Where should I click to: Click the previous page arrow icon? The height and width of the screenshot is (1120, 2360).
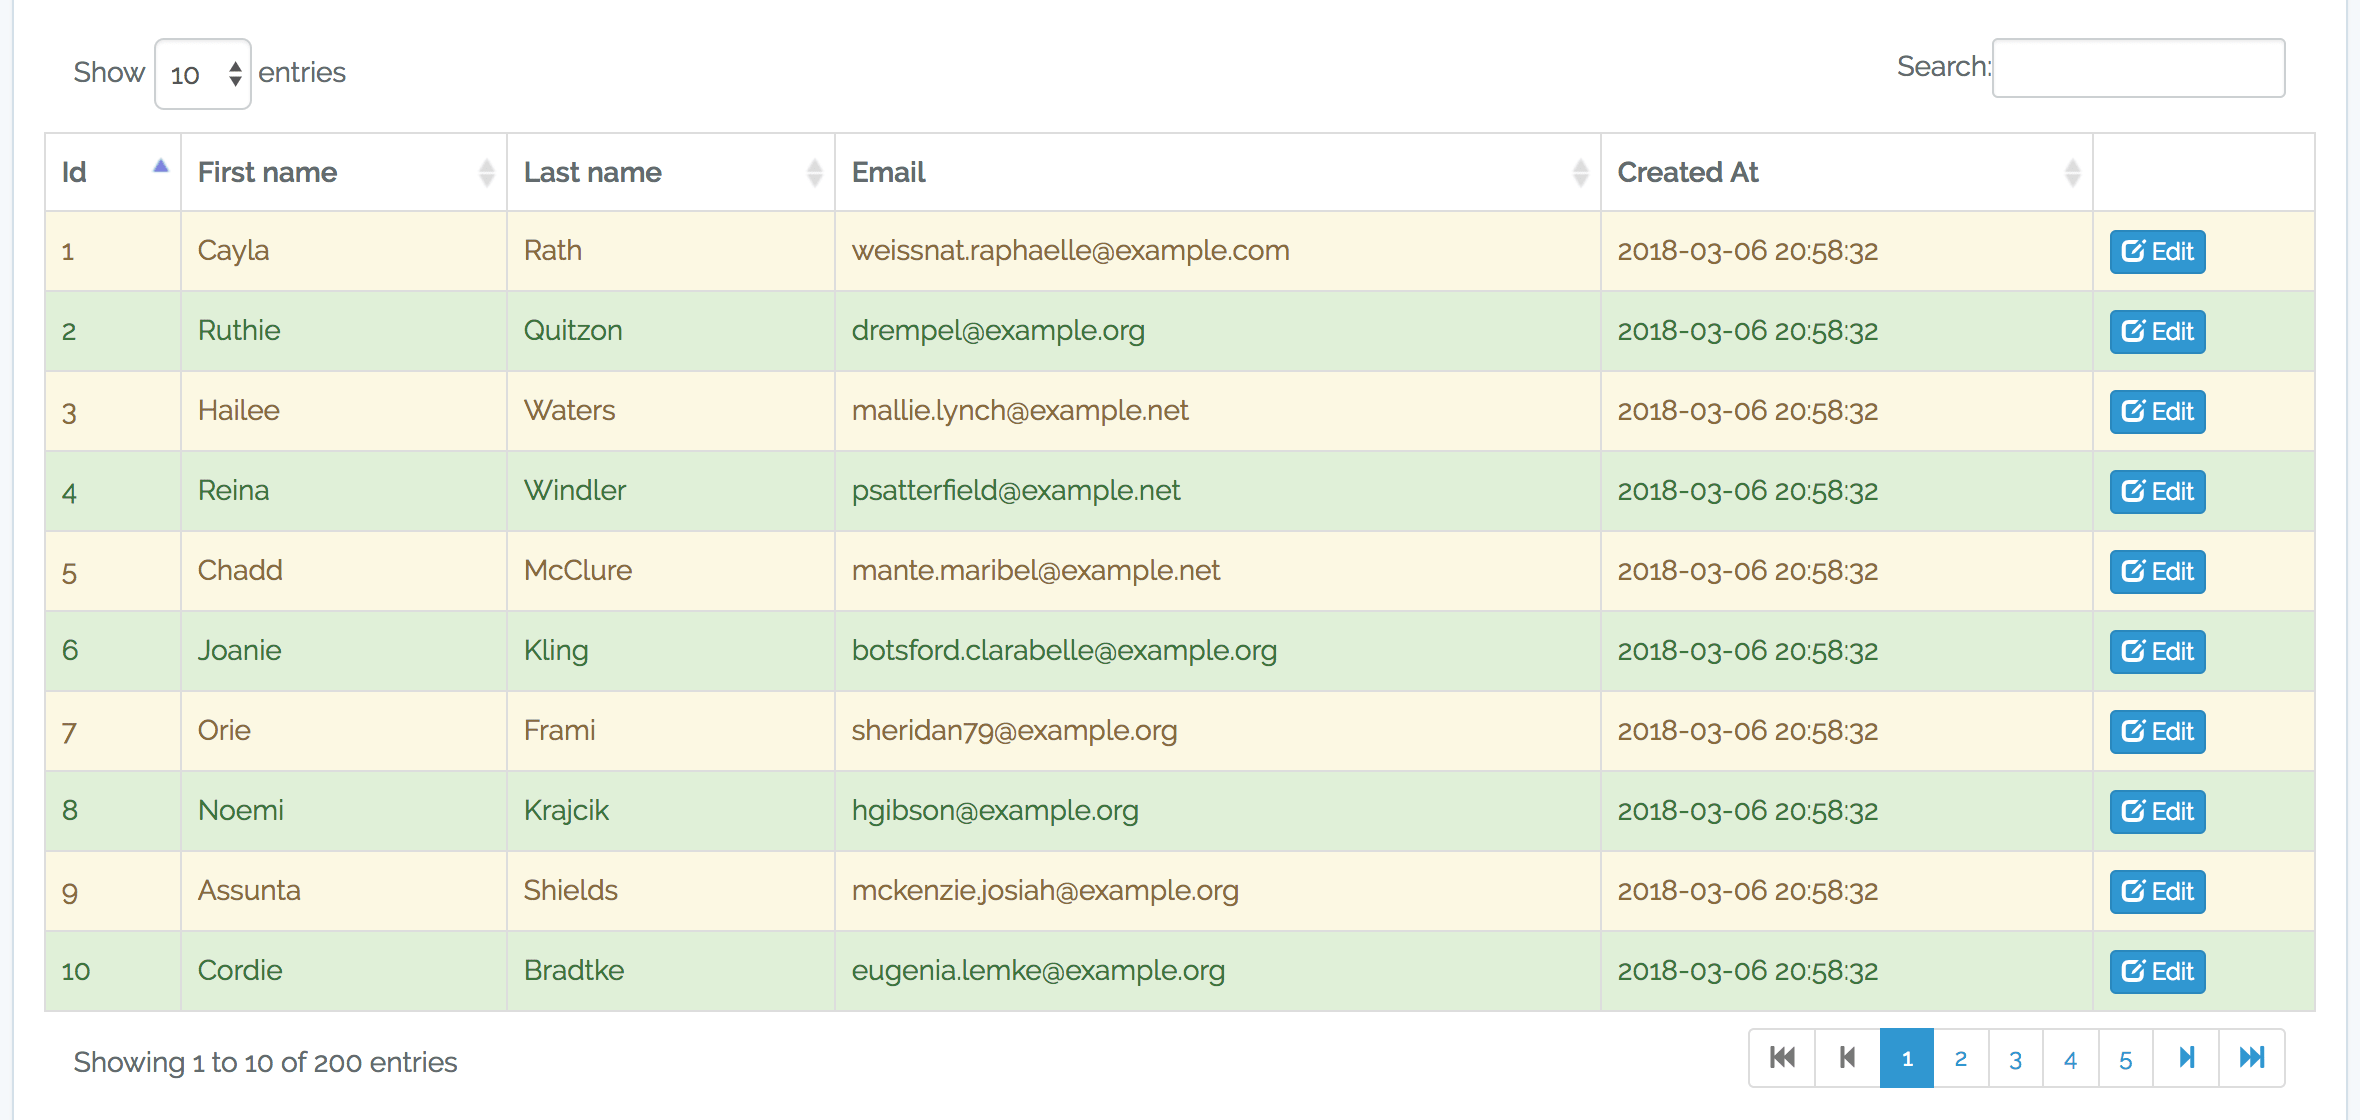point(1845,1057)
